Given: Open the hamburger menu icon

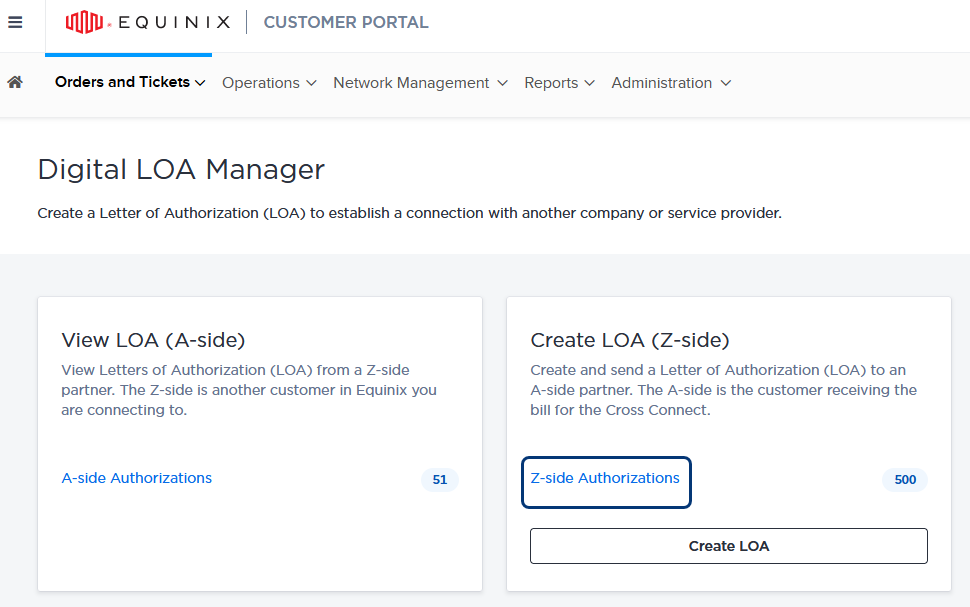Looking at the screenshot, I should (x=15, y=22).
